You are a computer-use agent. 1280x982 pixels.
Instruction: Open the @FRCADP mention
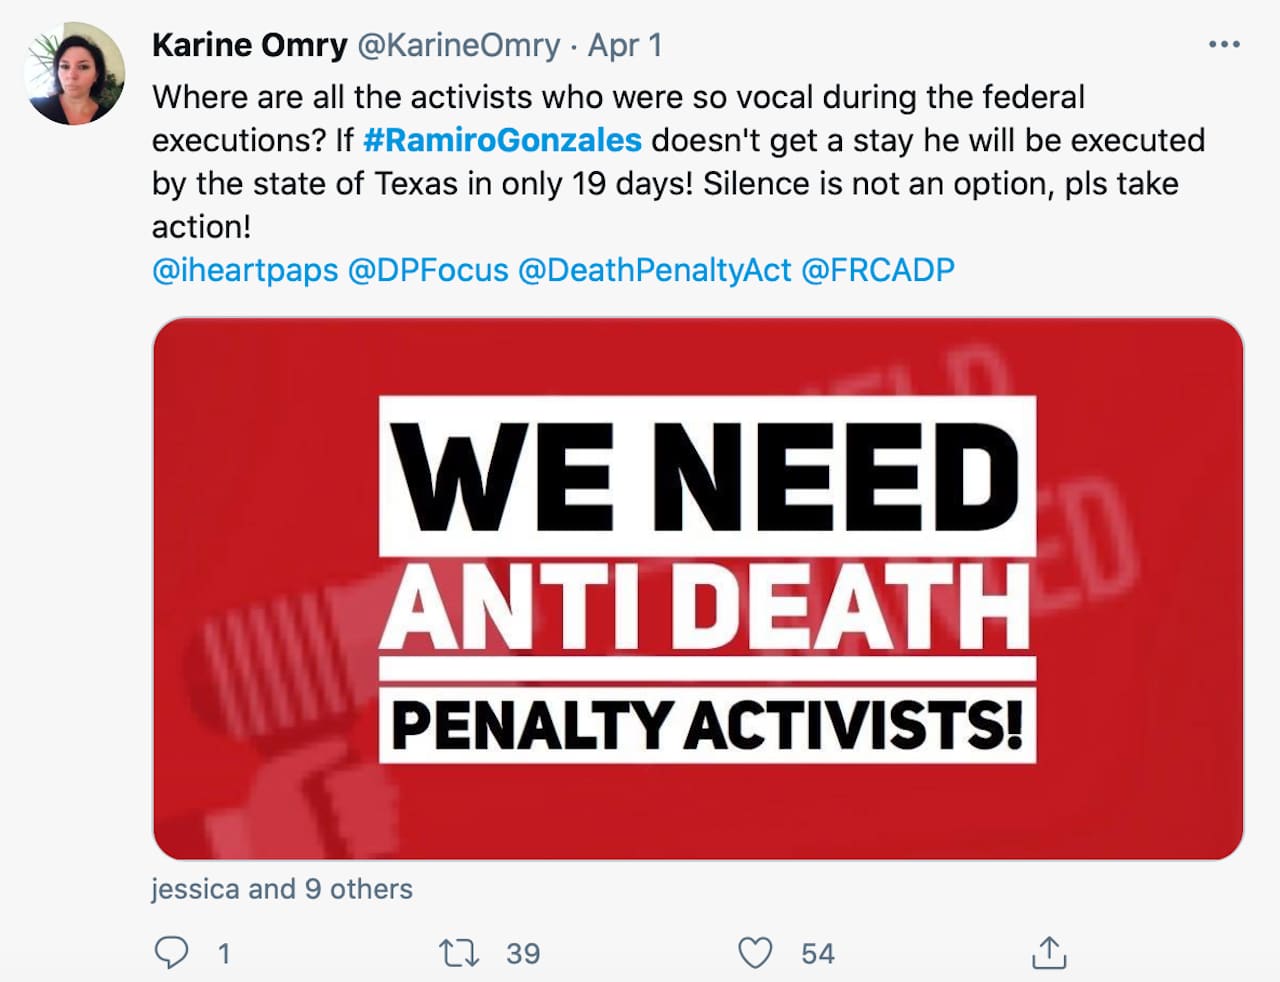point(878,270)
